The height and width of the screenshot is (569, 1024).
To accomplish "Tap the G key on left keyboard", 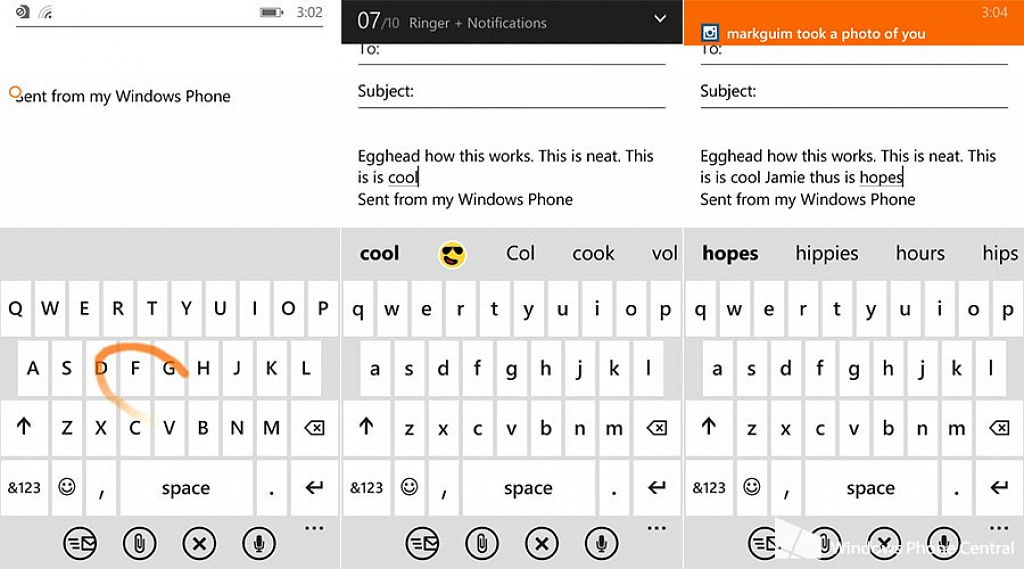I will click(x=169, y=368).
